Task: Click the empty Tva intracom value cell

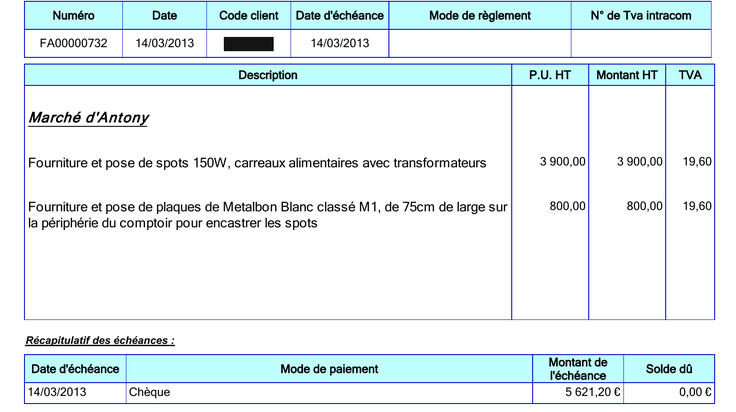Action: (x=641, y=43)
